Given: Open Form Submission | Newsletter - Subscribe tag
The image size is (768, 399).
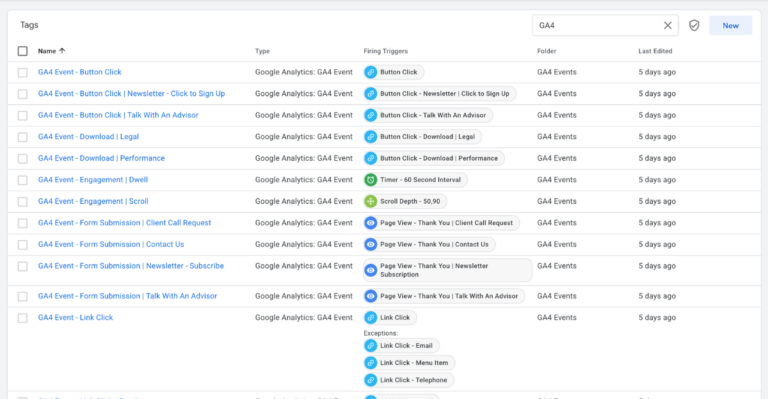Looking at the screenshot, I should click(131, 266).
